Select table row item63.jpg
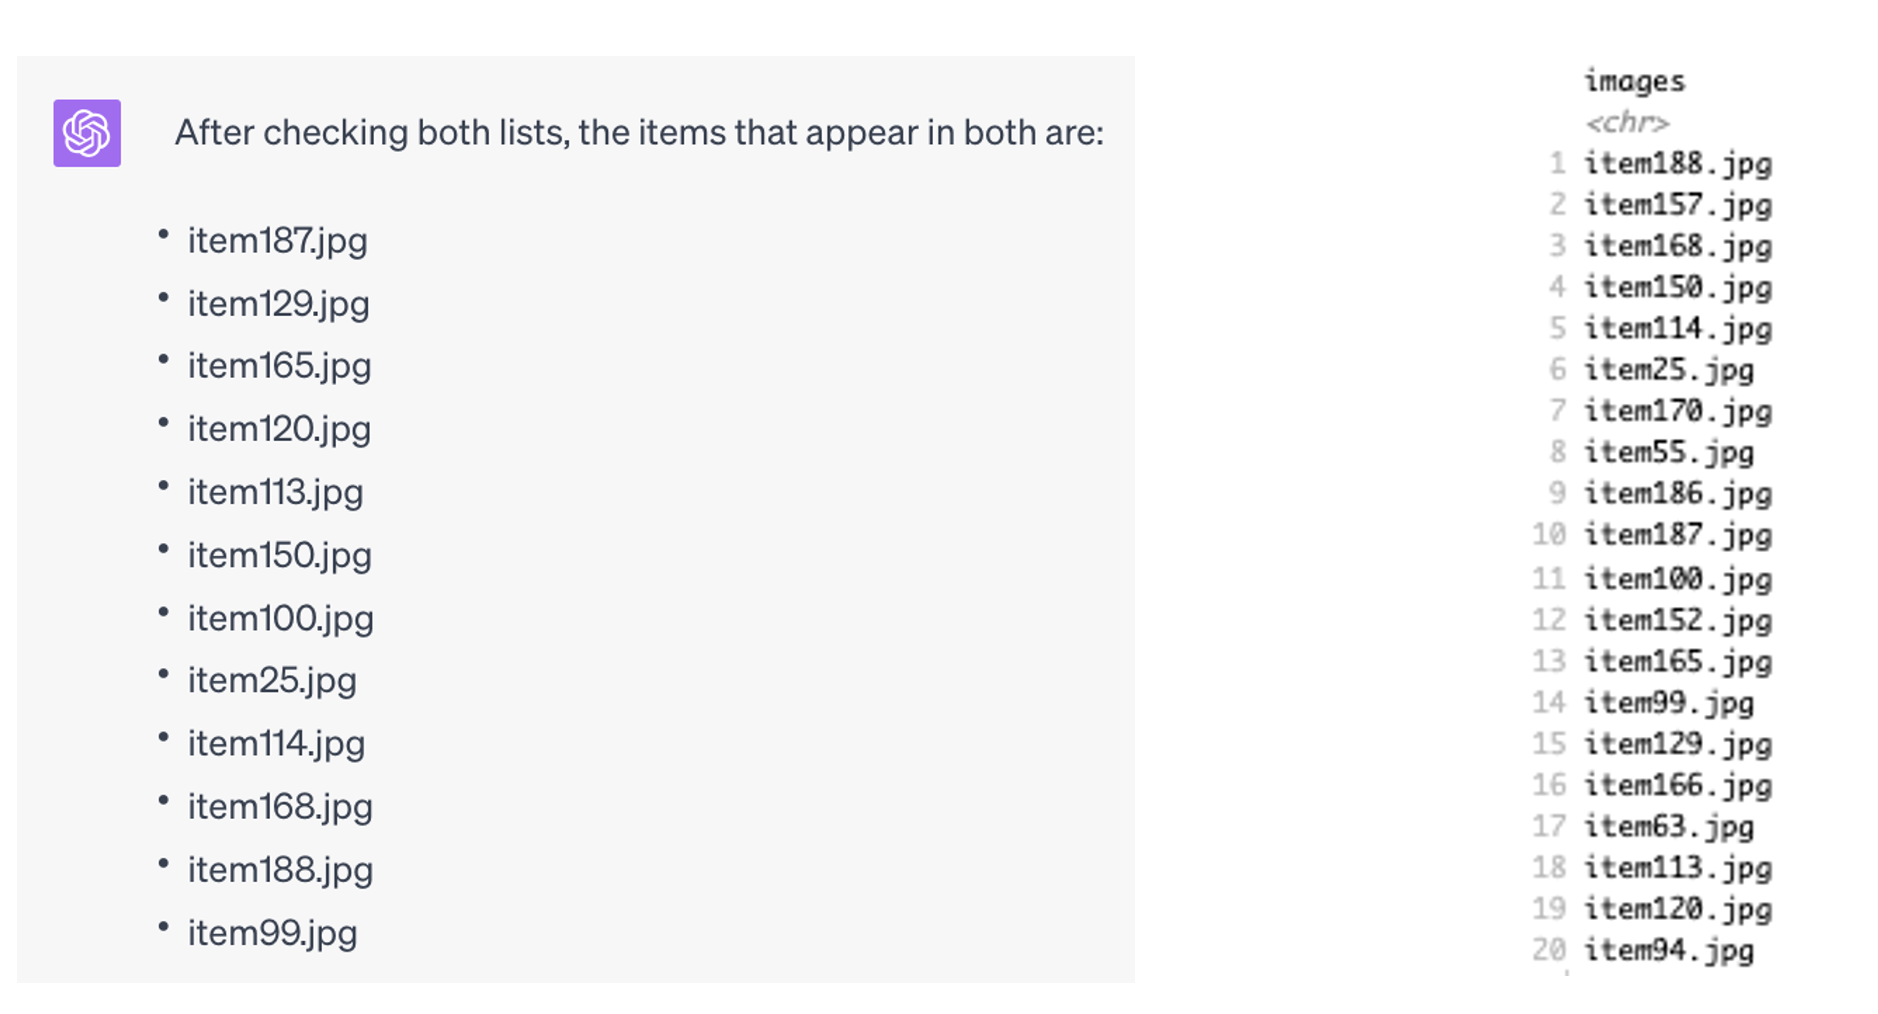Image resolution: width=1878 pixels, height=1014 pixels. tap(1668, 827)
